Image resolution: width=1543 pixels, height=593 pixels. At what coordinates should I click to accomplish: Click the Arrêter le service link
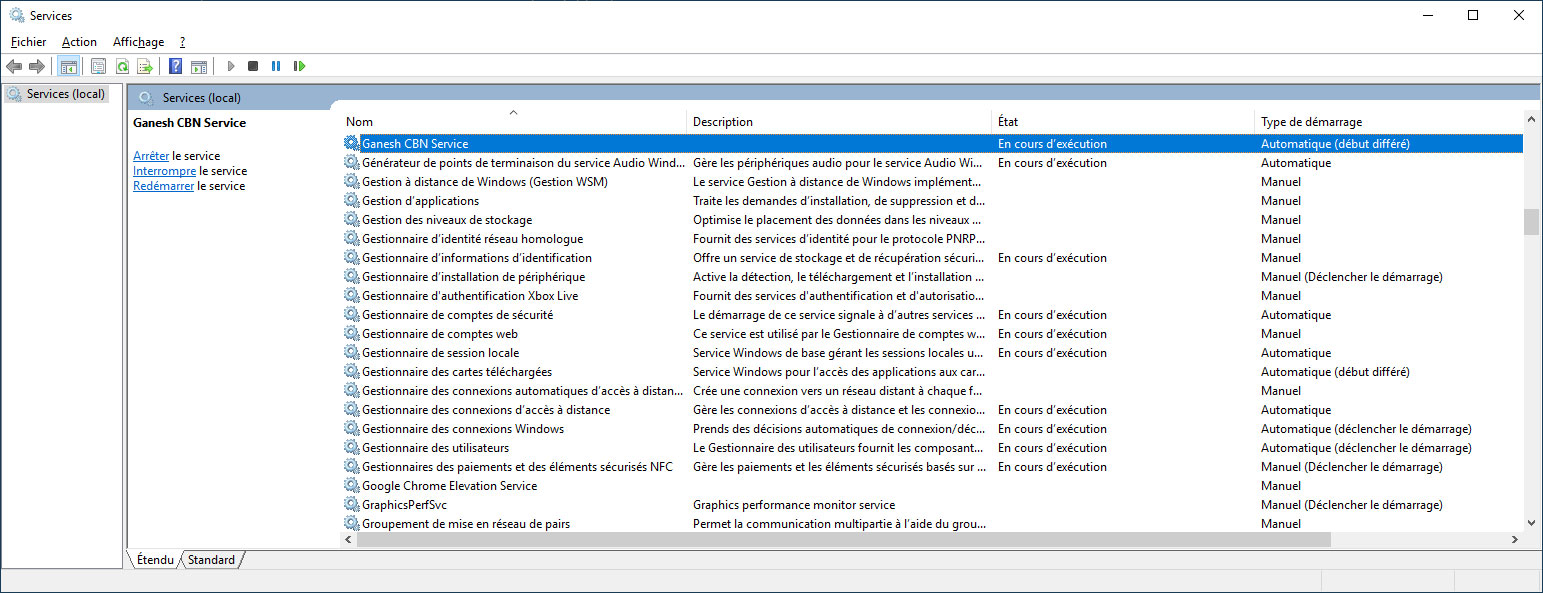pyautogui.click(x=151, y=156)
